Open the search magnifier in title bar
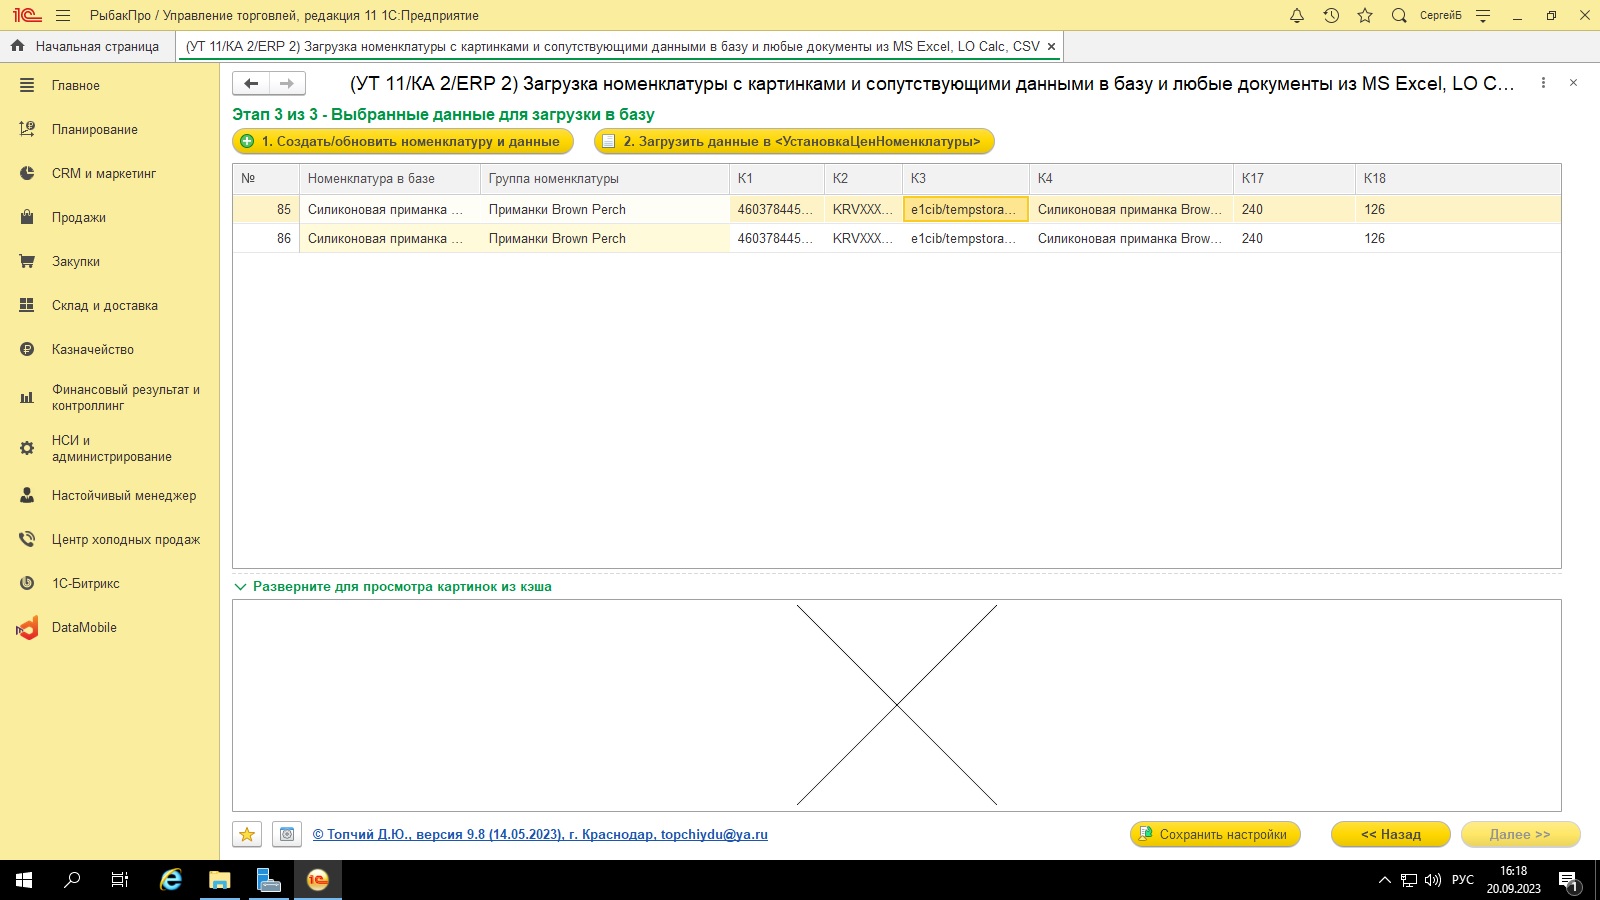Screen dimensions: 1600x900 click(1399, 15)
